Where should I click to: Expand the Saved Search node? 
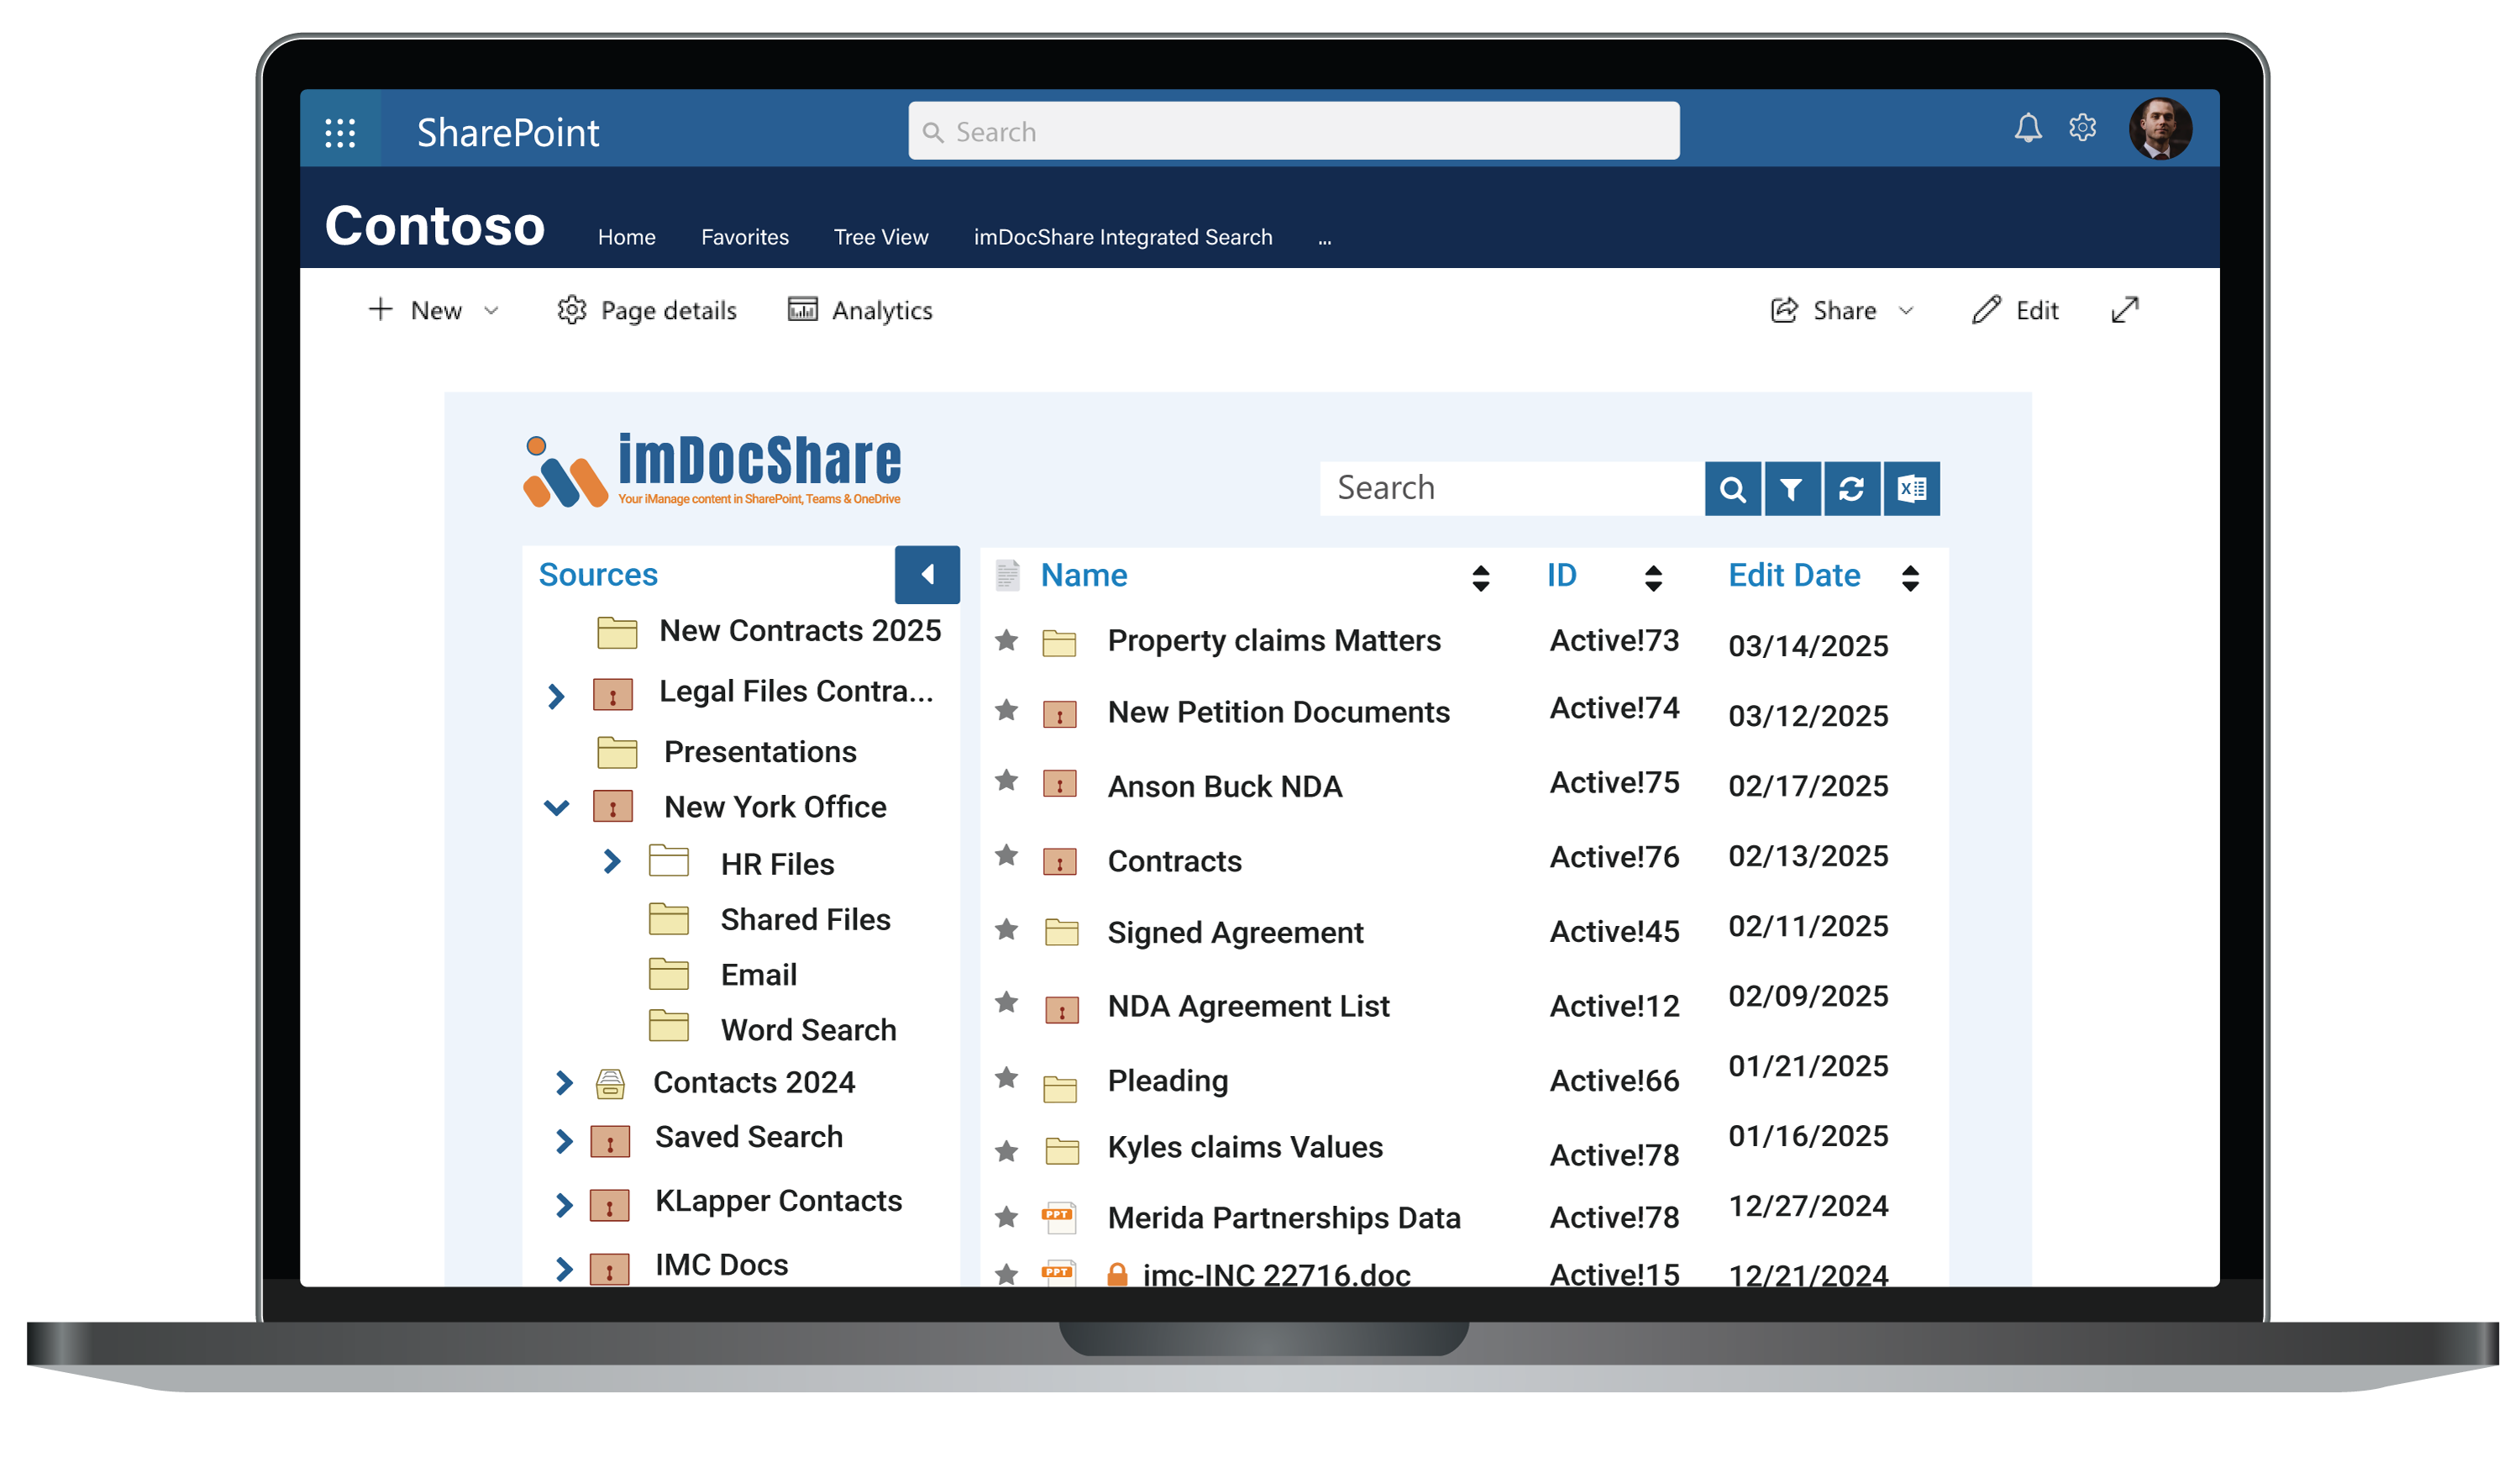564,1141
